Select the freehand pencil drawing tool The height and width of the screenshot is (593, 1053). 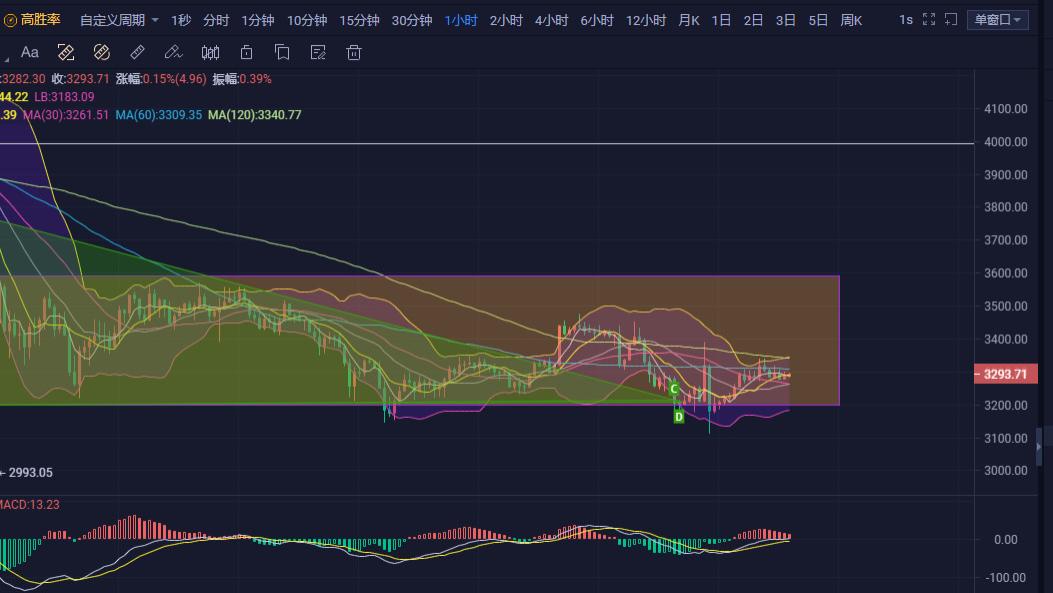173,52
